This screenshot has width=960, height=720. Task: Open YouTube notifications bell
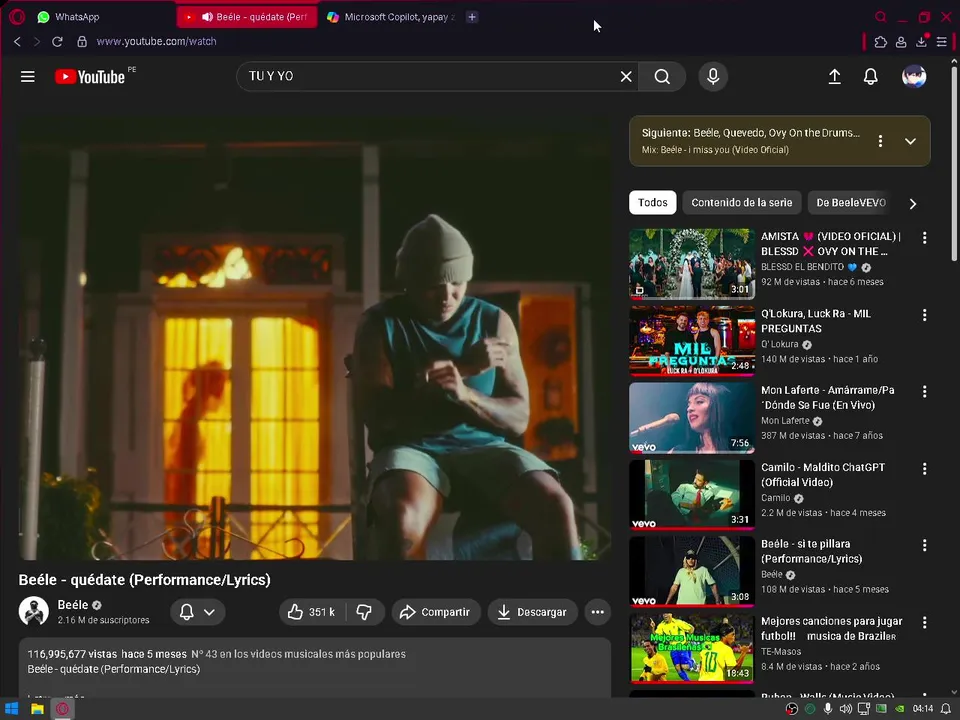[871, 77]
